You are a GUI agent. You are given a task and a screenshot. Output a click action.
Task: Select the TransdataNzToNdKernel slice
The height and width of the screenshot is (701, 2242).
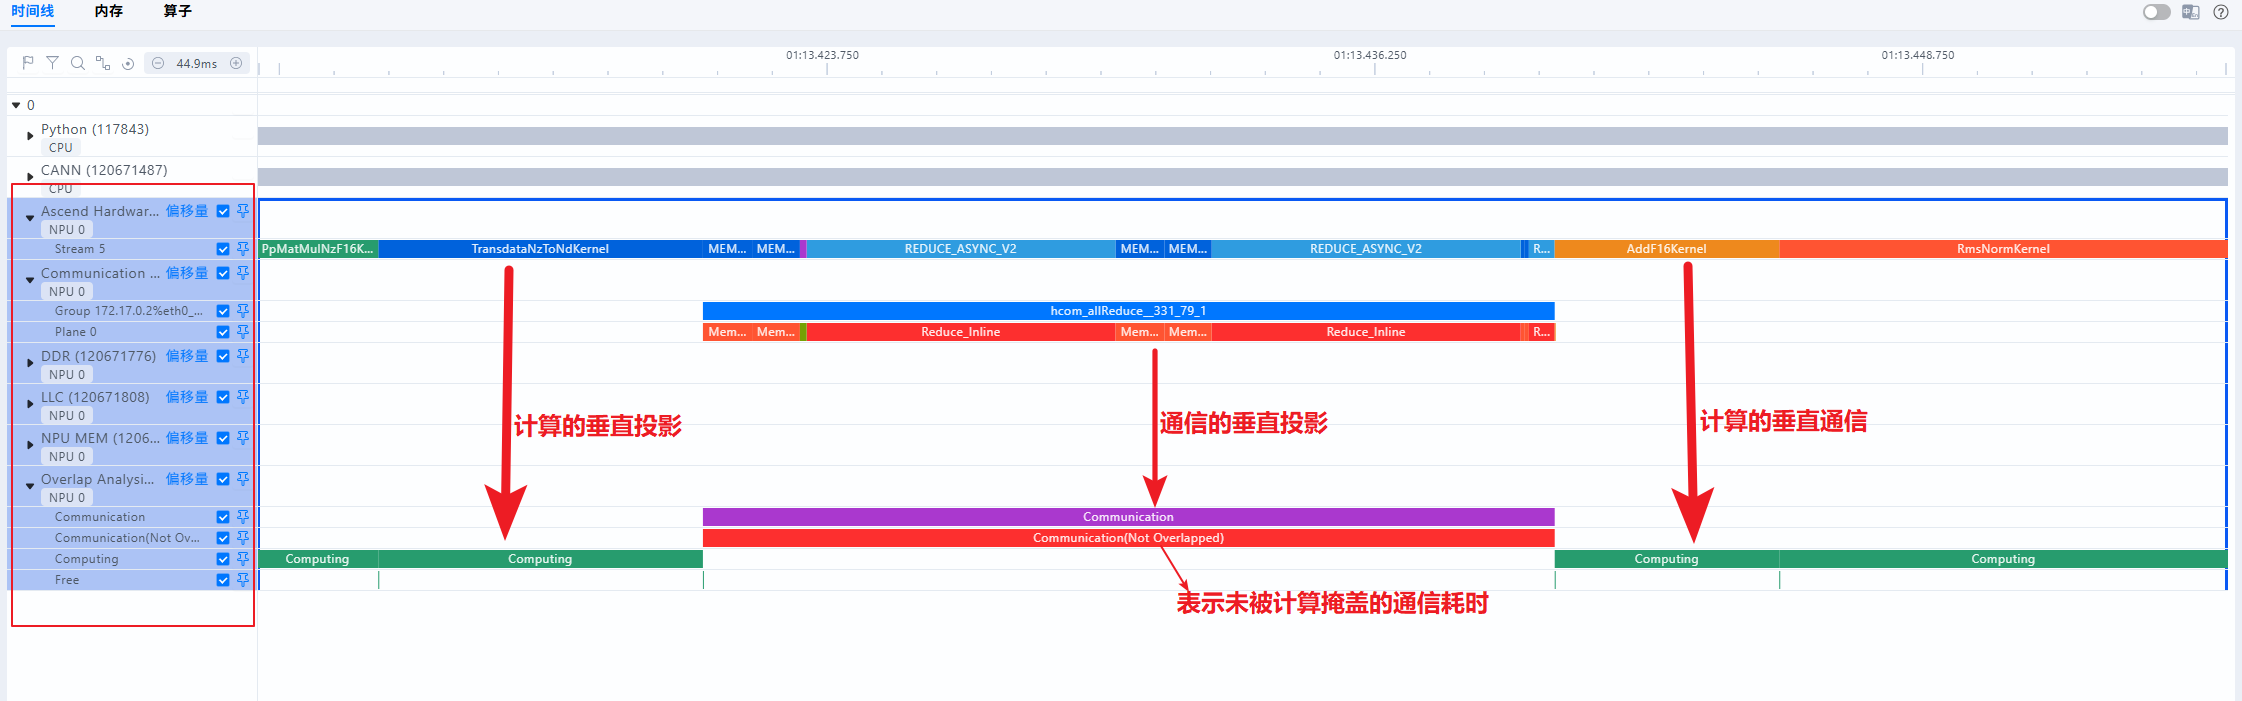[x=540, y=249]
